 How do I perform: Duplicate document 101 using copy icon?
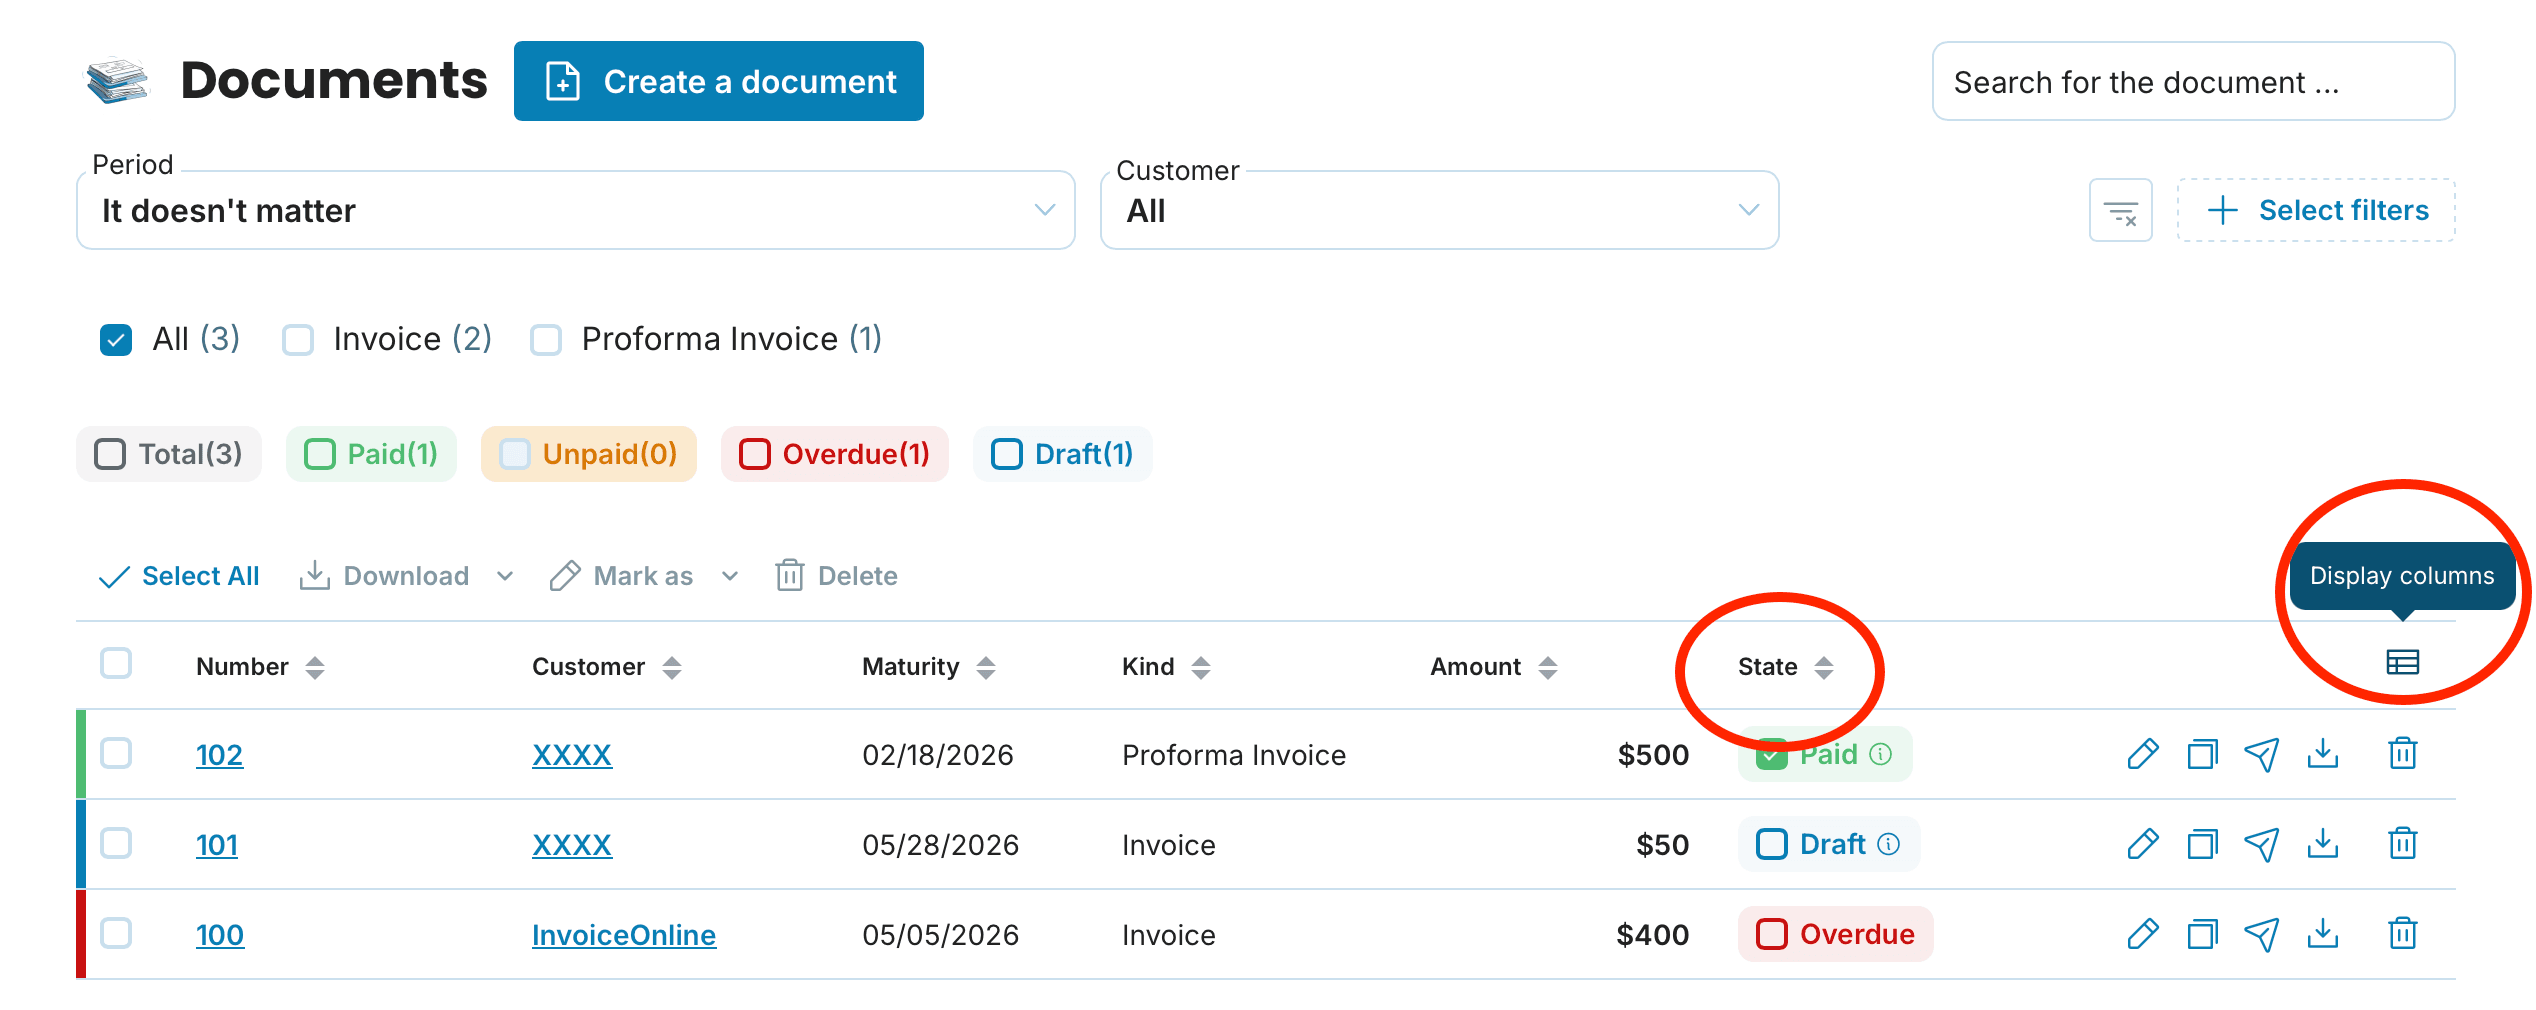[2202, 844]
